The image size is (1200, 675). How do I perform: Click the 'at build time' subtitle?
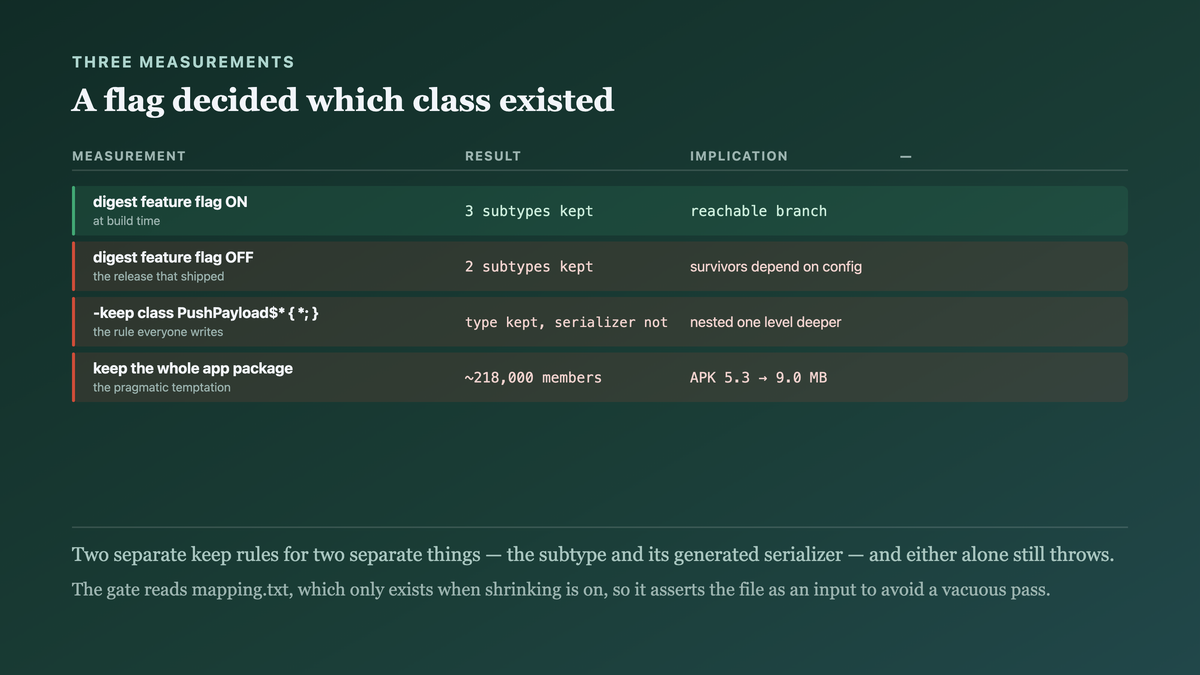click(126, 221)
